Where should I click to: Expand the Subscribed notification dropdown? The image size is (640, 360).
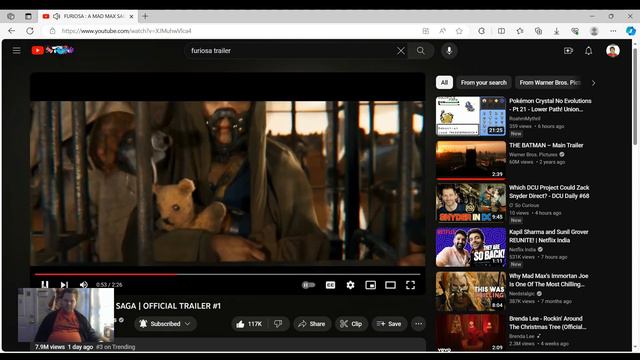(165, 324)
